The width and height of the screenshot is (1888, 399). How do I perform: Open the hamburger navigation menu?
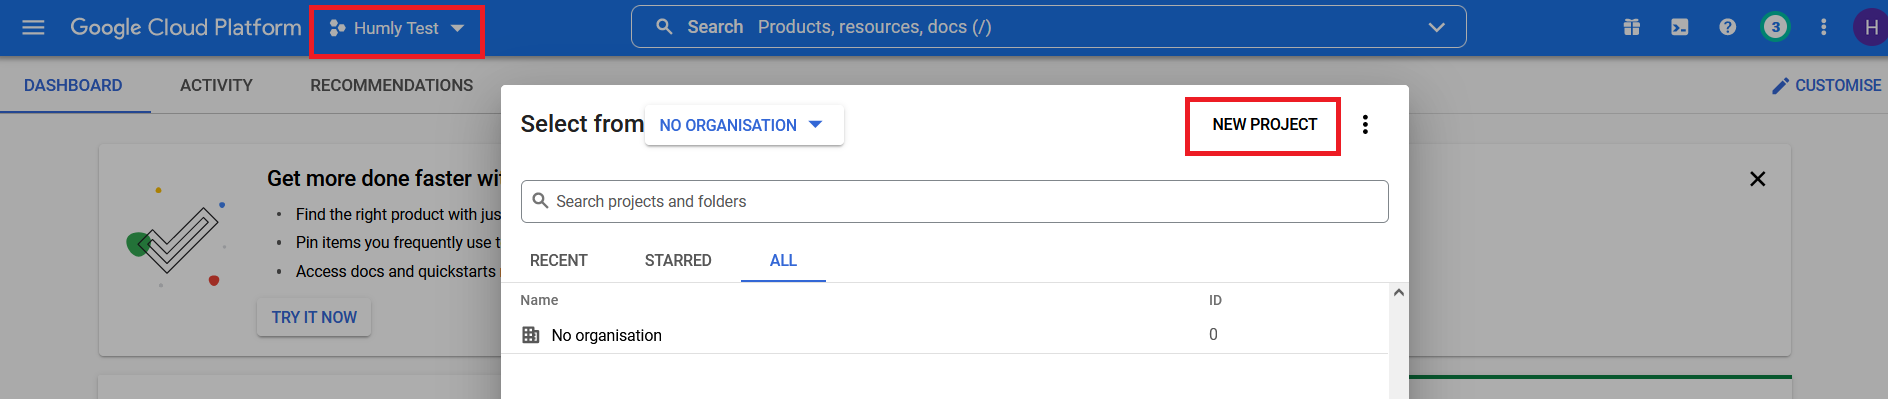click(x=33, y=28)
